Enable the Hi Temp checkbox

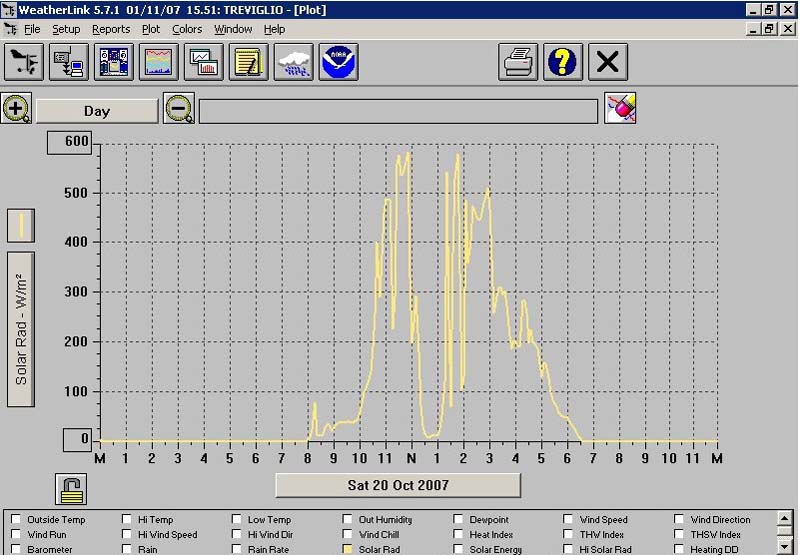[127, 519]
